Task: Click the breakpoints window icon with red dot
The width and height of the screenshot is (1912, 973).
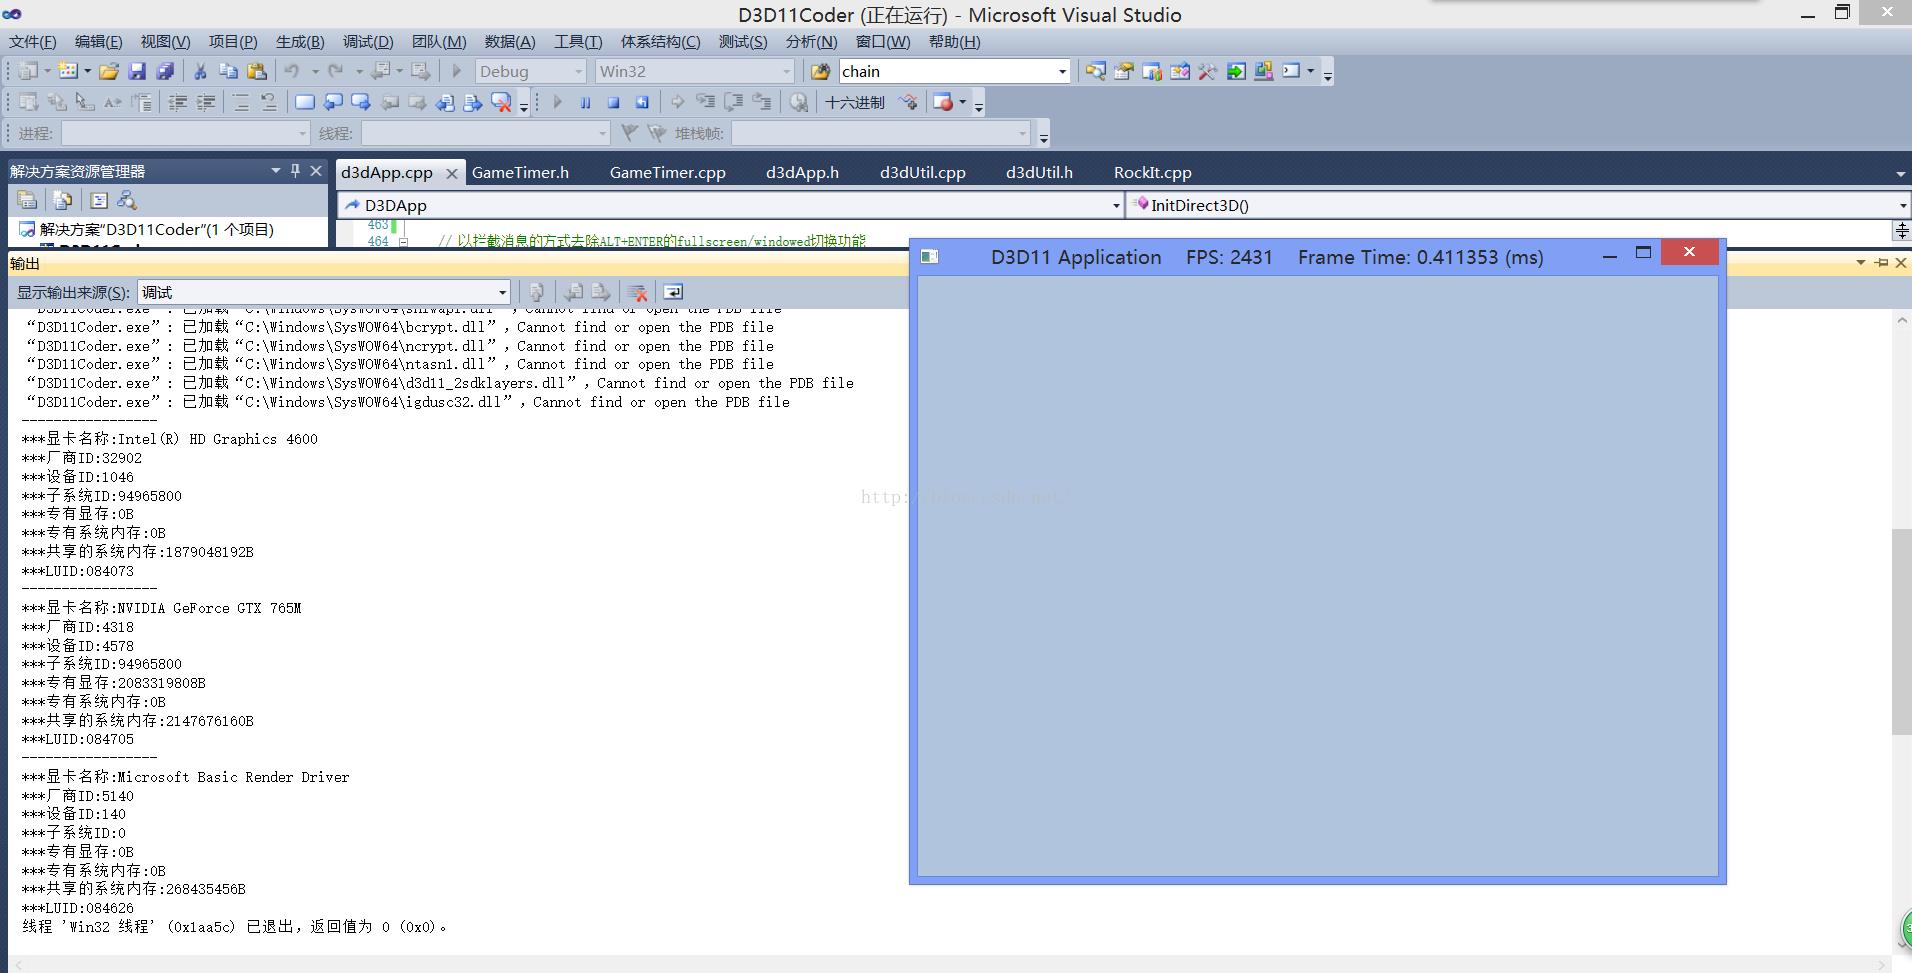Action: (x=943, y=102)
